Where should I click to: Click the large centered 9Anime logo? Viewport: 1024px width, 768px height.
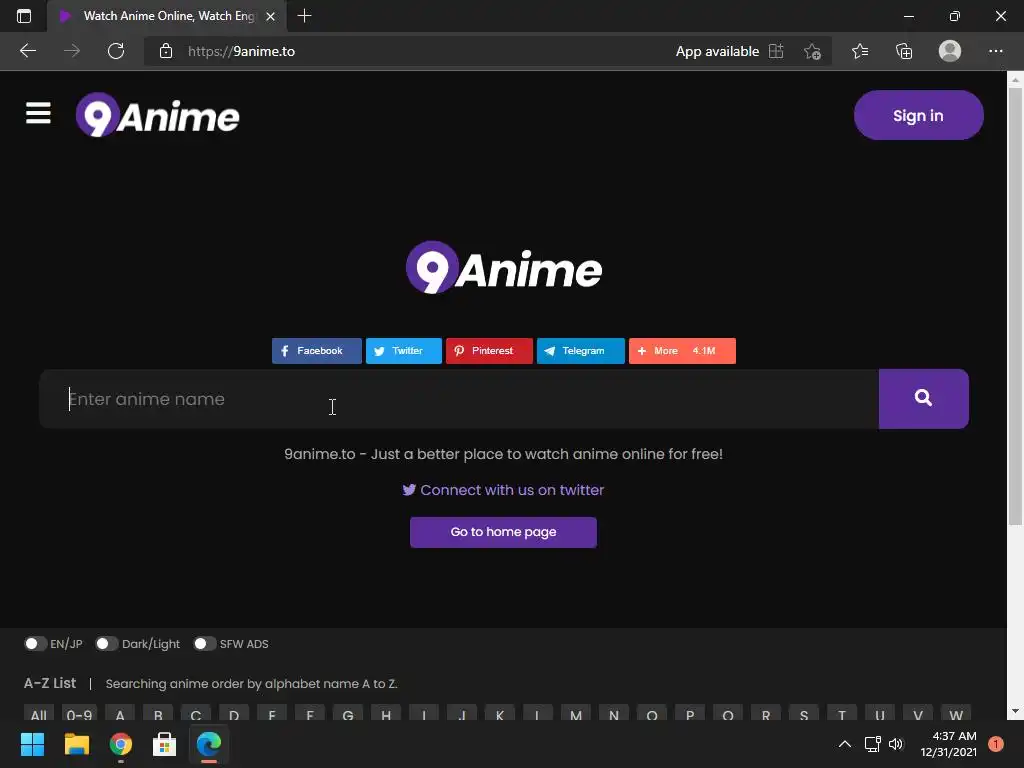504,268
